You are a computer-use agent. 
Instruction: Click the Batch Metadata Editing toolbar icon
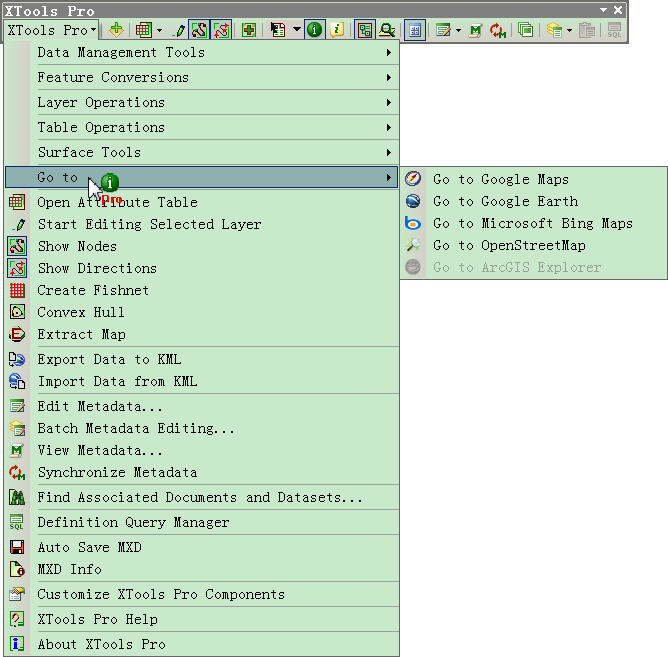[x=554, y=30]
